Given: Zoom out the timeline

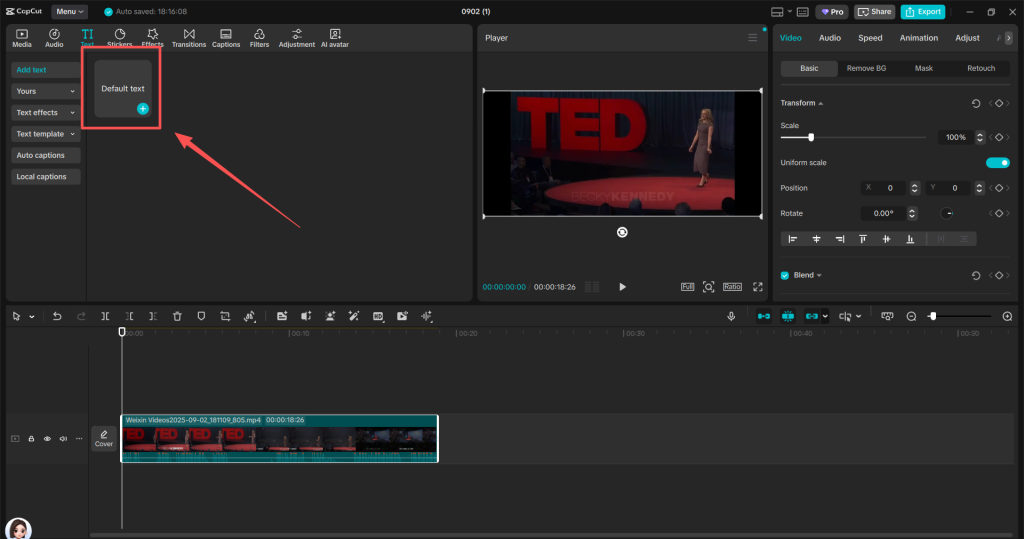Looking at the screenshot, I should click(912, 316).
